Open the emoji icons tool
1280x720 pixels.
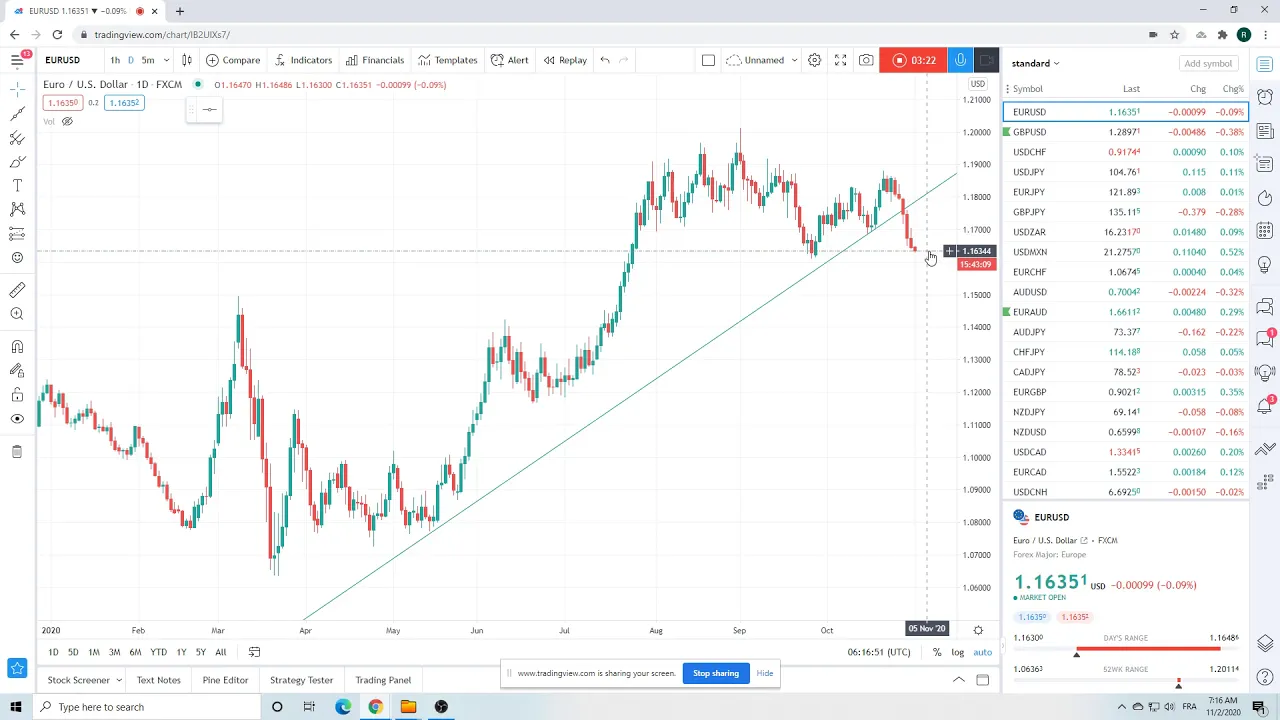coord(17,258)
